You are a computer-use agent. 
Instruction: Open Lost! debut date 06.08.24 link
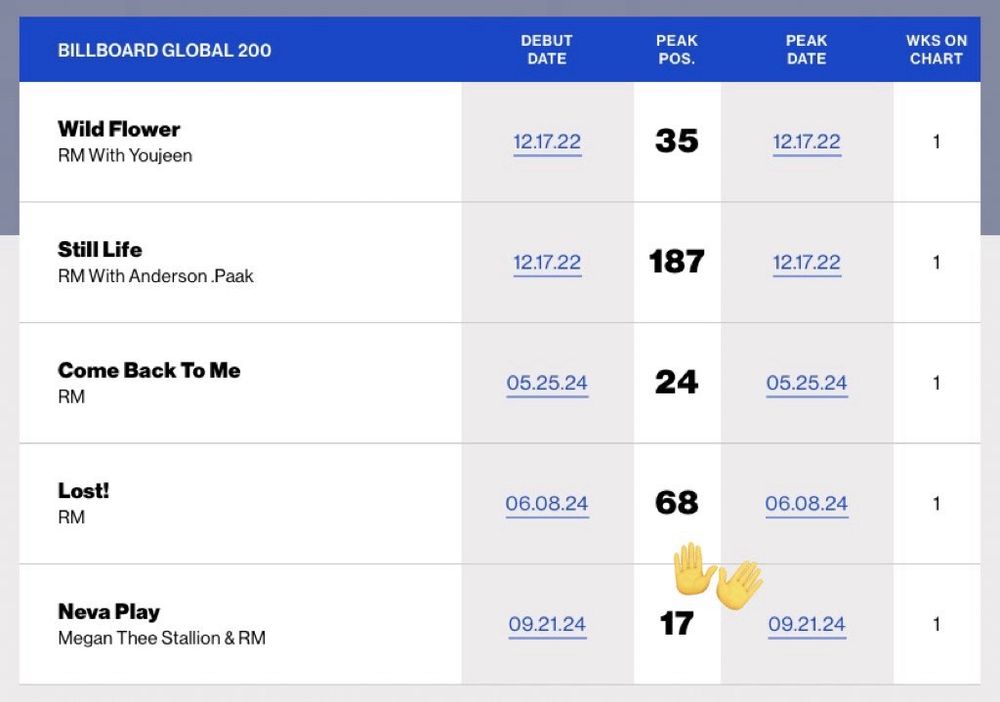547,503
